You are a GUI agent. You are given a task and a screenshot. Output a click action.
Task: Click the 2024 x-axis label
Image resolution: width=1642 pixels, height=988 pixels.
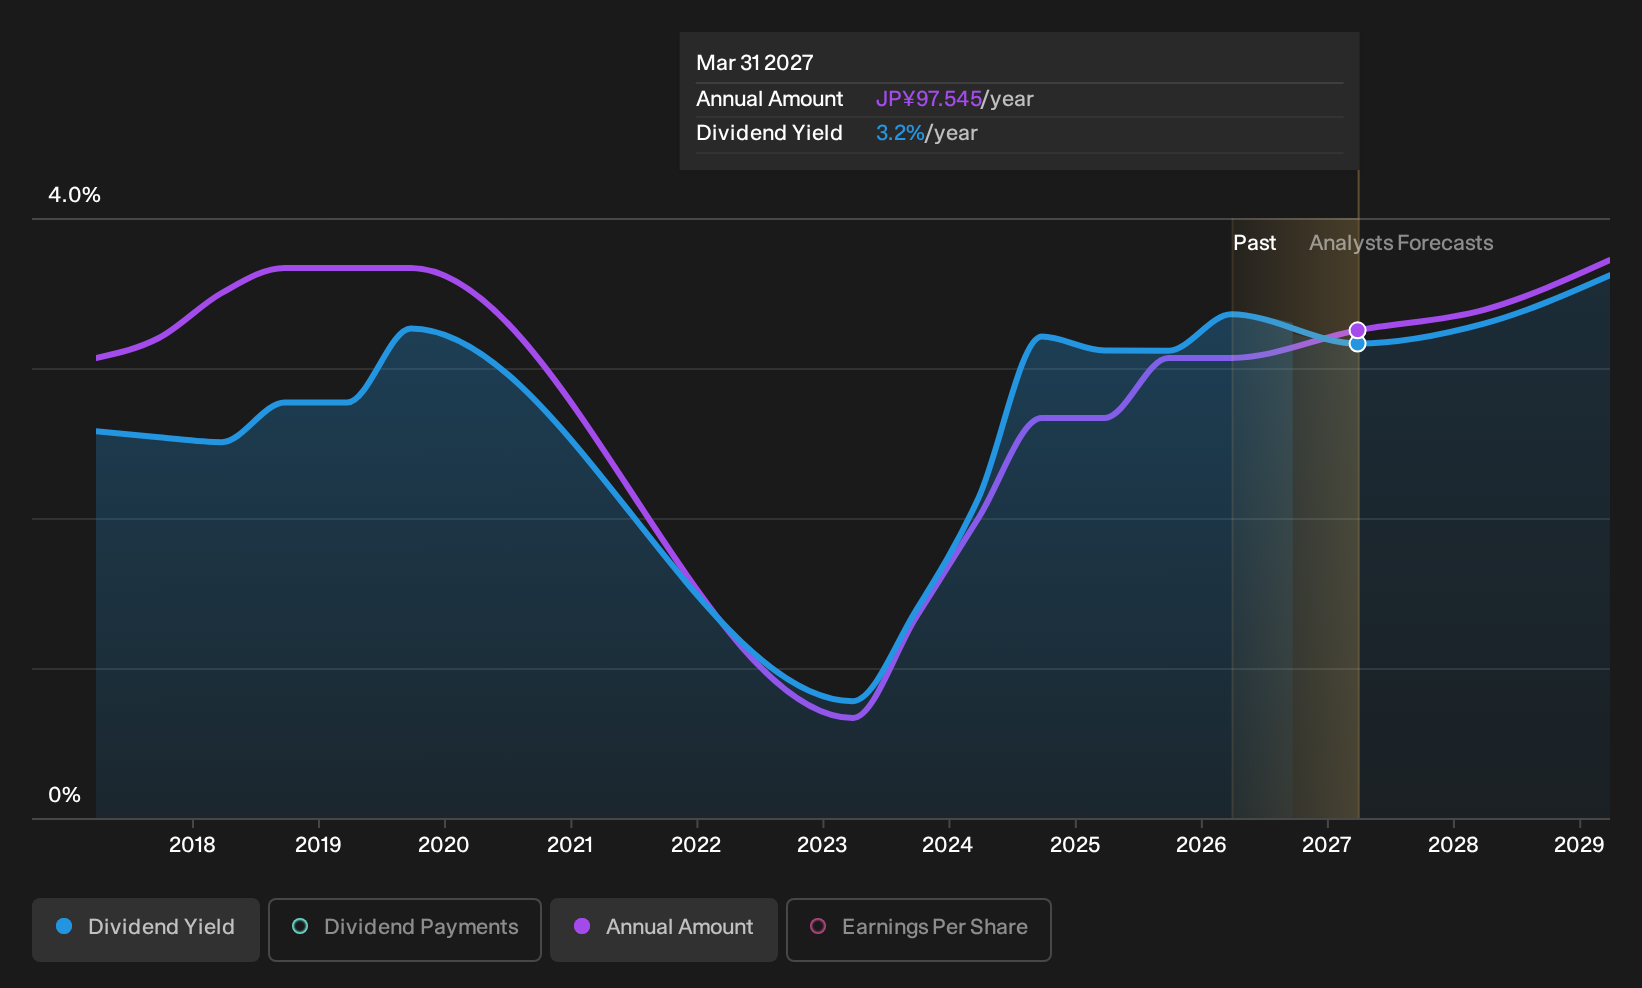pyautogui.click(x=948, y=845)
